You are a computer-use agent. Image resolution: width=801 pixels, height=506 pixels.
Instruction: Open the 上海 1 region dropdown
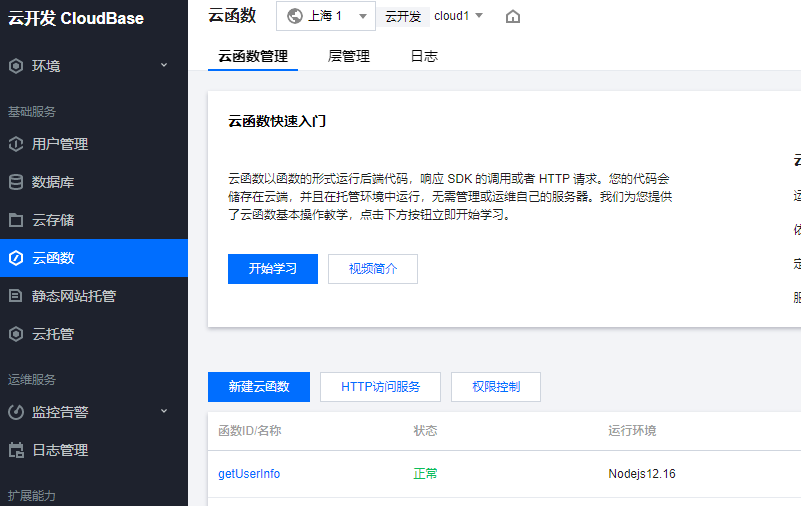[x=326, y=16]
